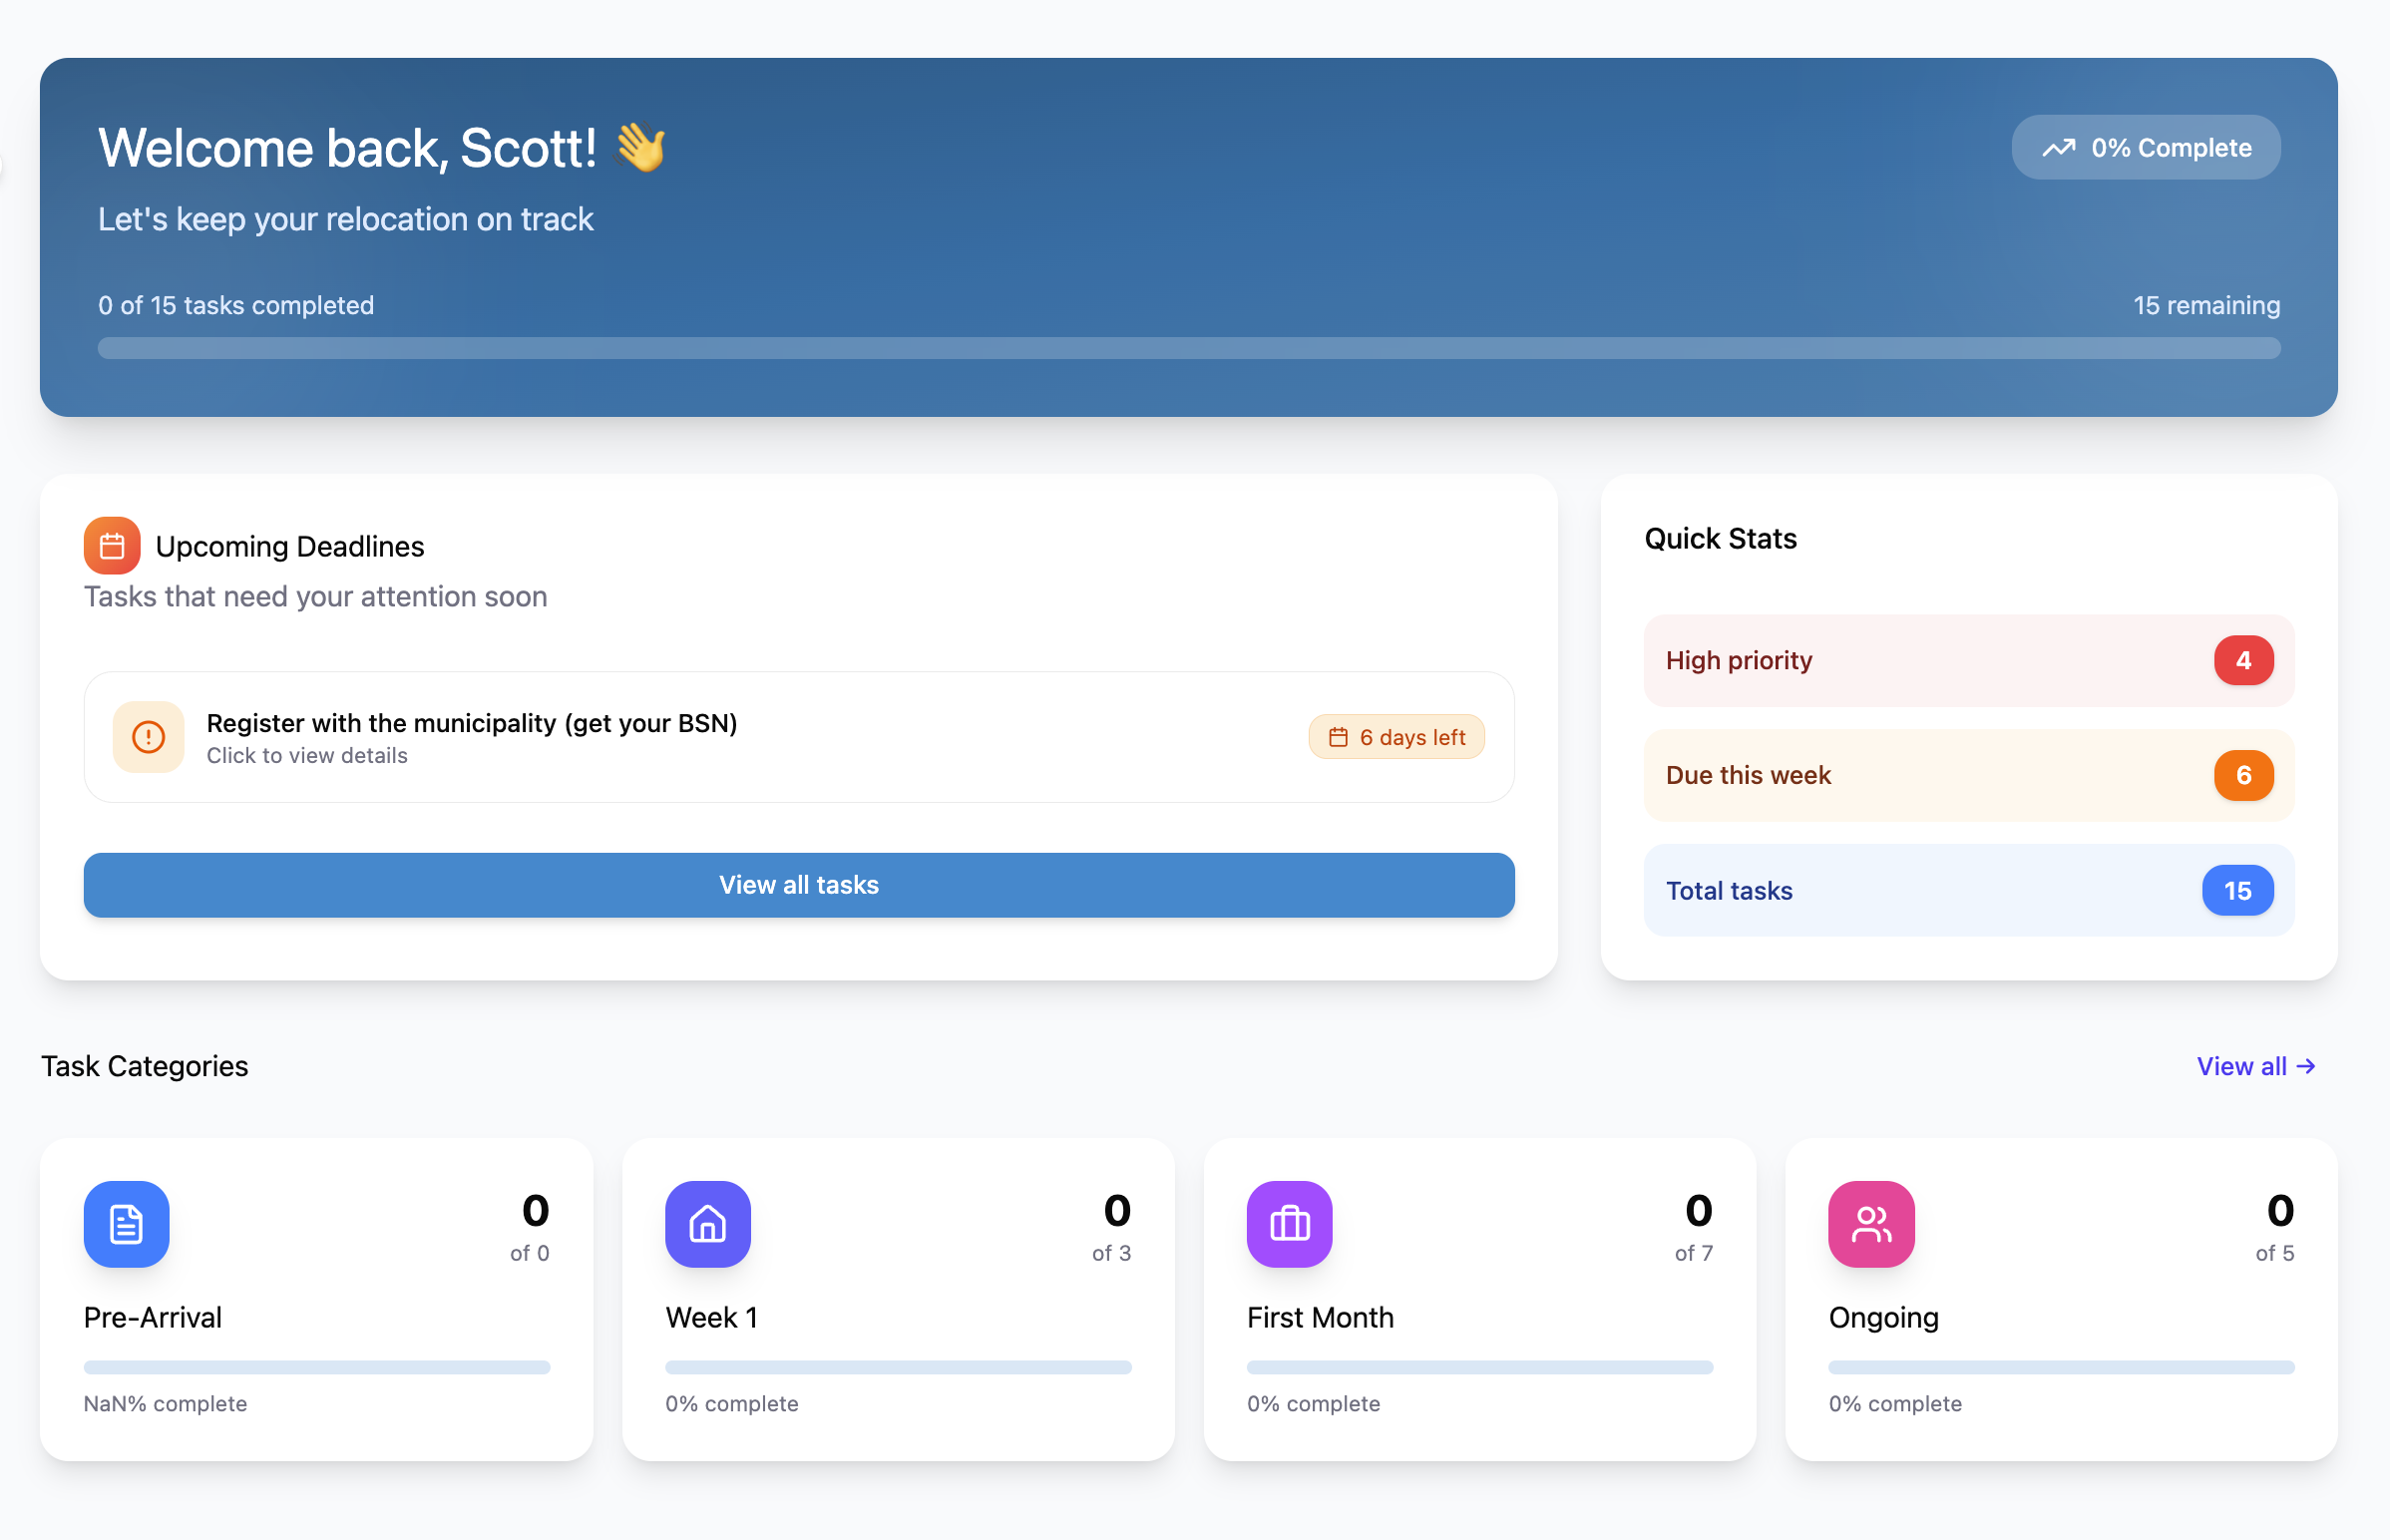Select the home icon on the Week 1 card

(707, 1223)
